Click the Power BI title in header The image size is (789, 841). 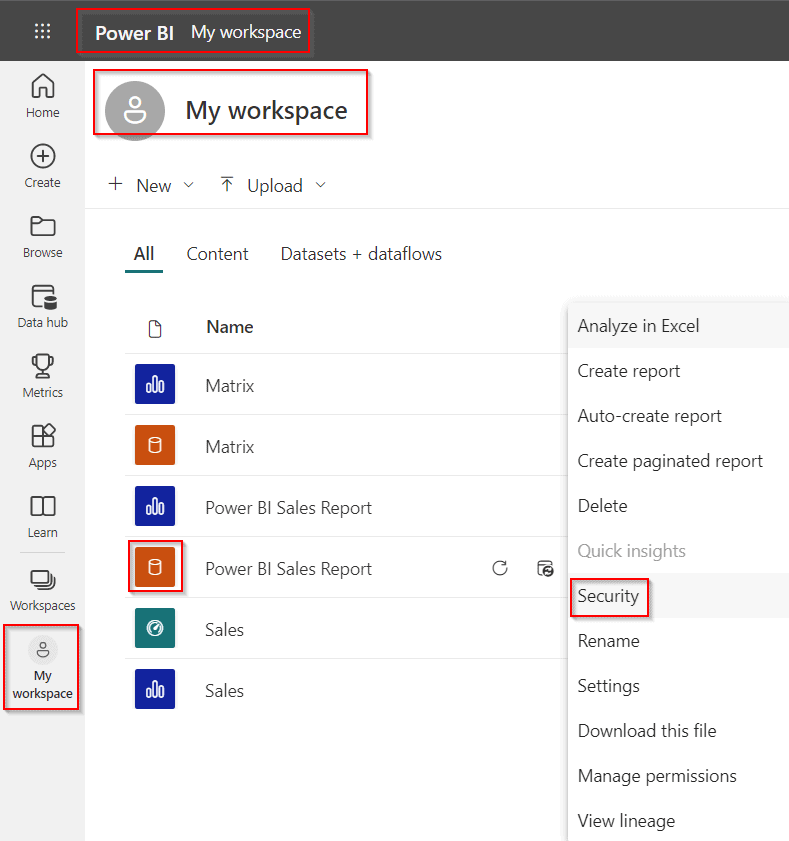[134, 33]
